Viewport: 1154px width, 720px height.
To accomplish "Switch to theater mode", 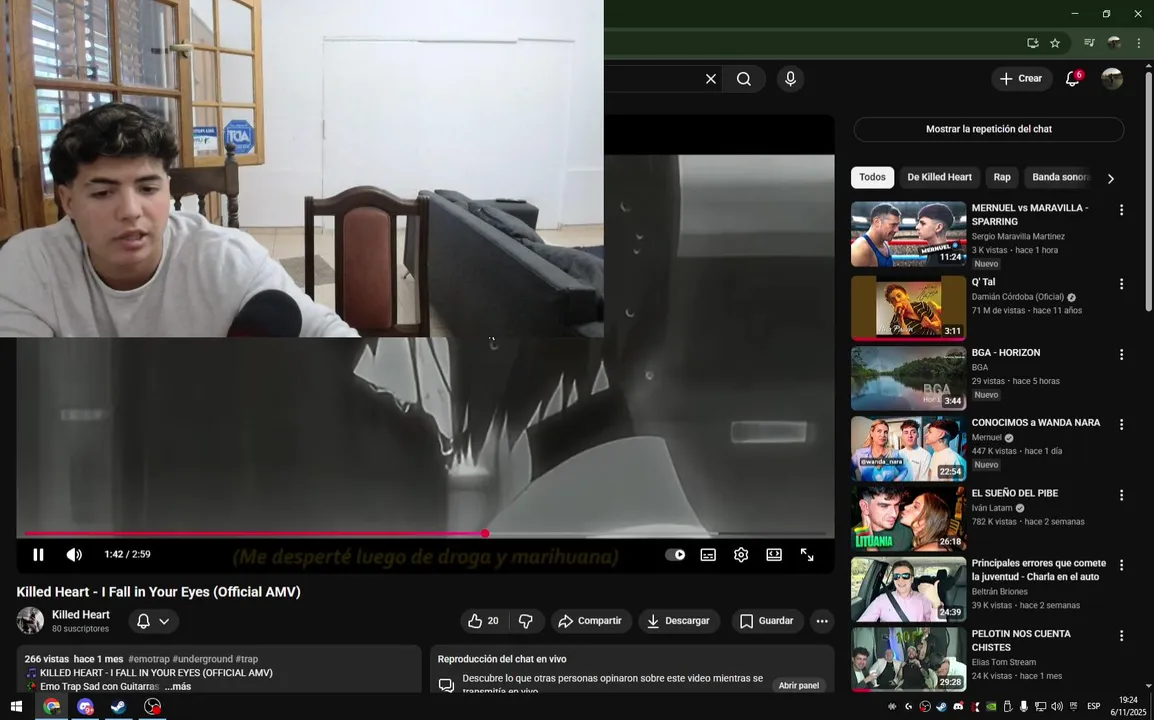I will tap(774, 555).
